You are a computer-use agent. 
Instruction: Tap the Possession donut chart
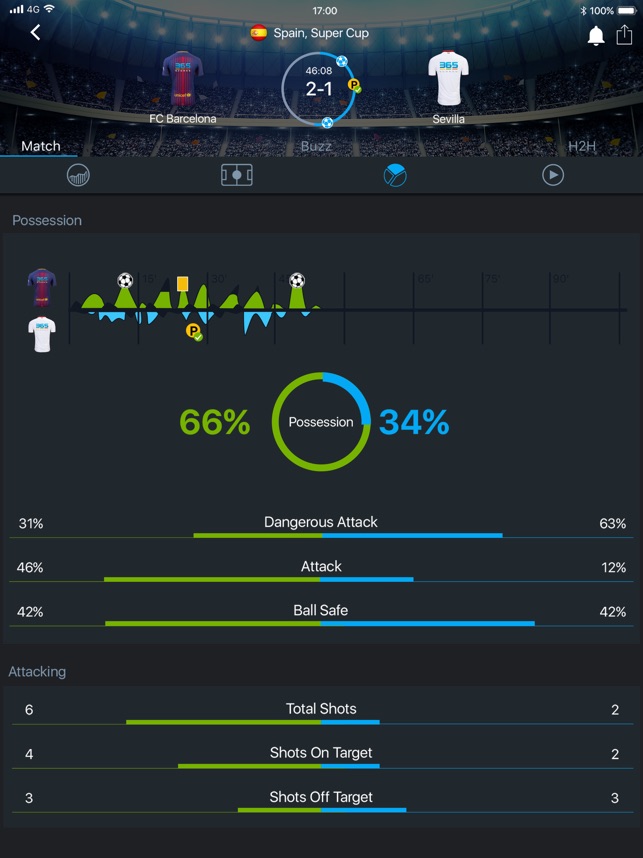click(x=321, y=422)
